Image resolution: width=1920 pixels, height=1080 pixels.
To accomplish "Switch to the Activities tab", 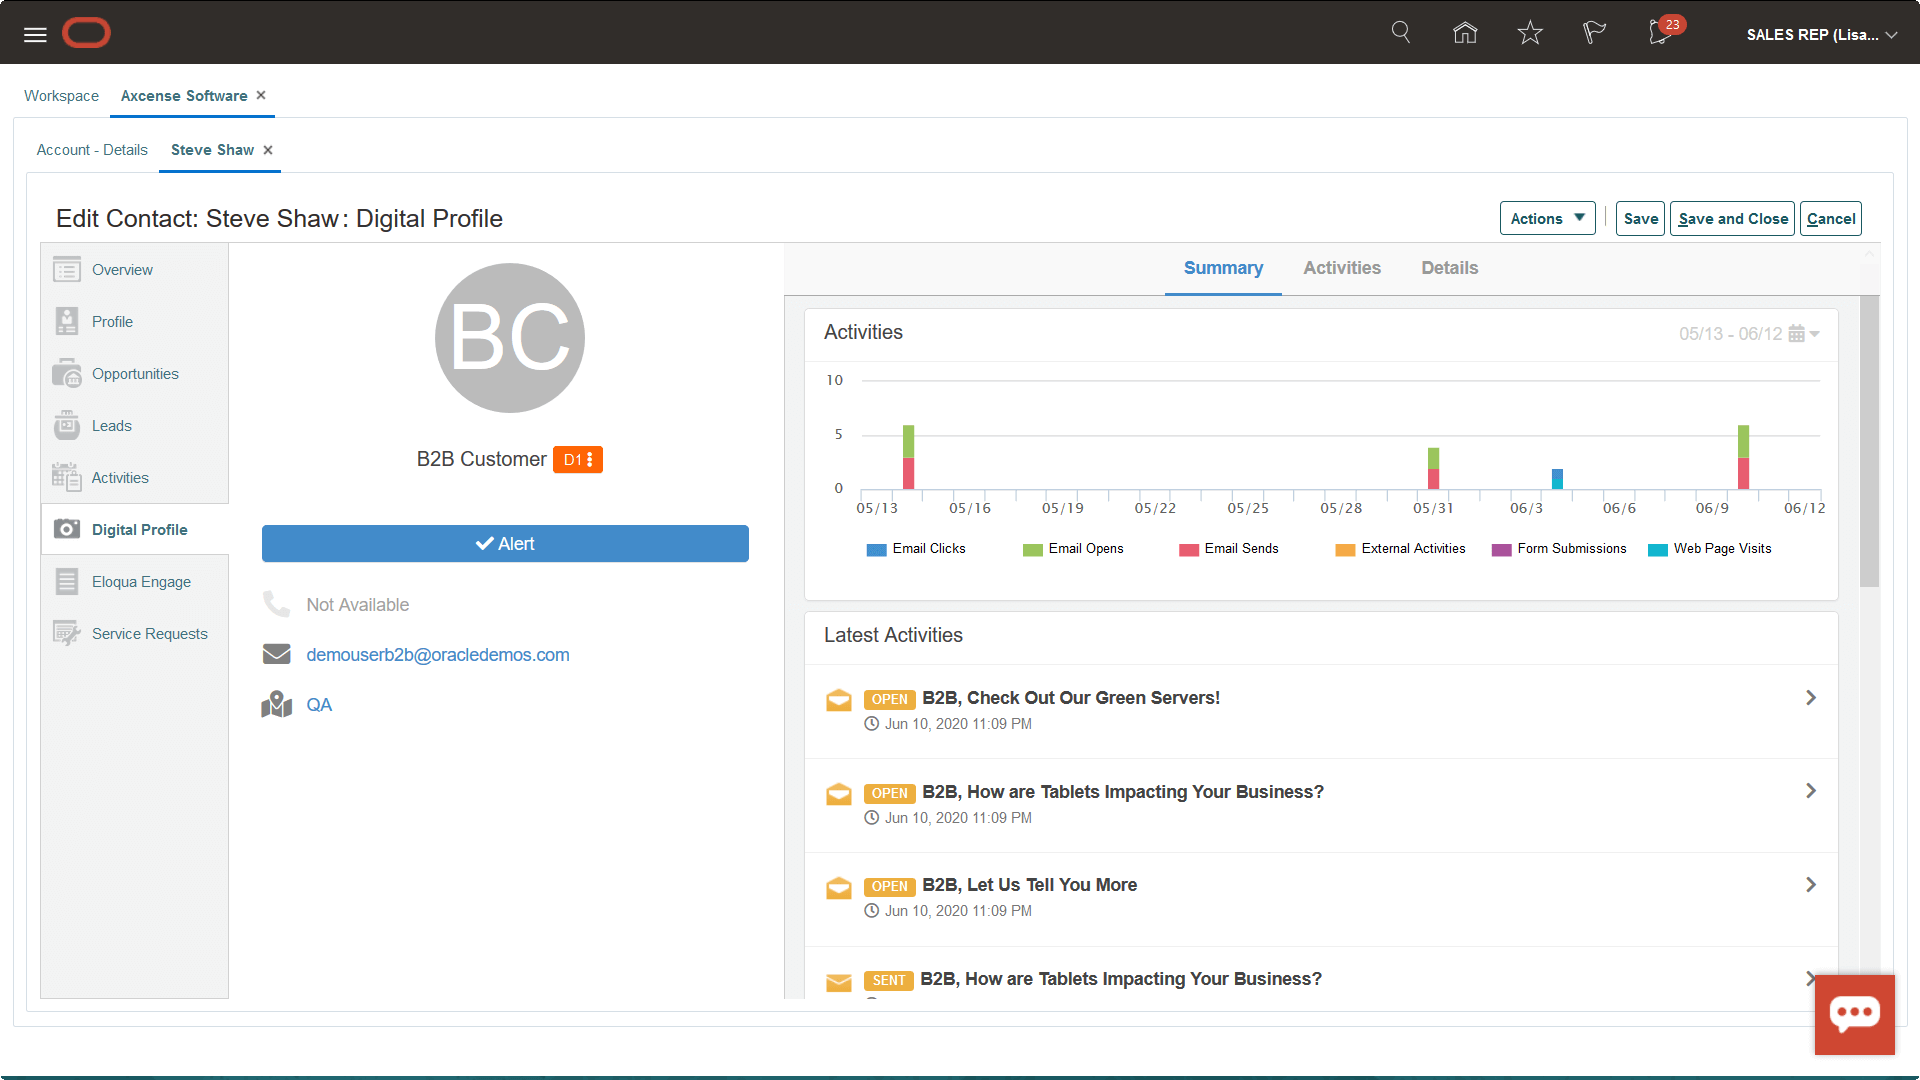I will pyautogui.click(x=1342, y=268).
